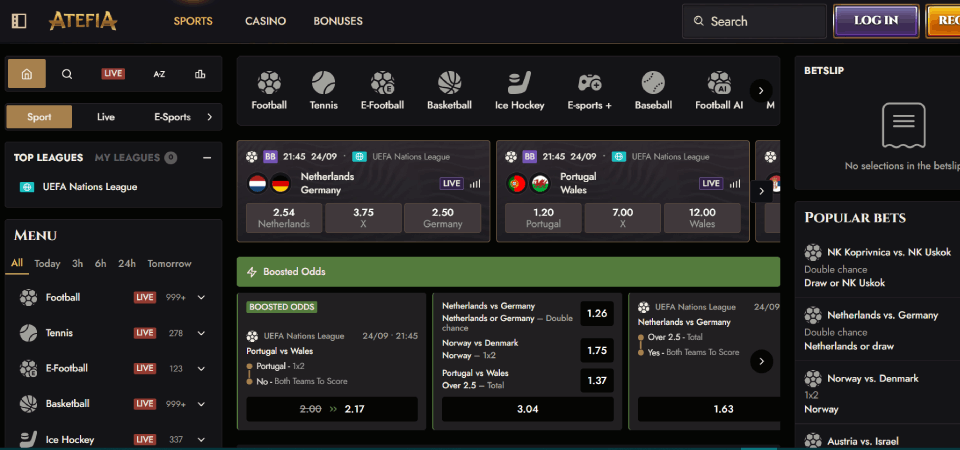Open the CASINO top menu

click(x=265, y=21)
